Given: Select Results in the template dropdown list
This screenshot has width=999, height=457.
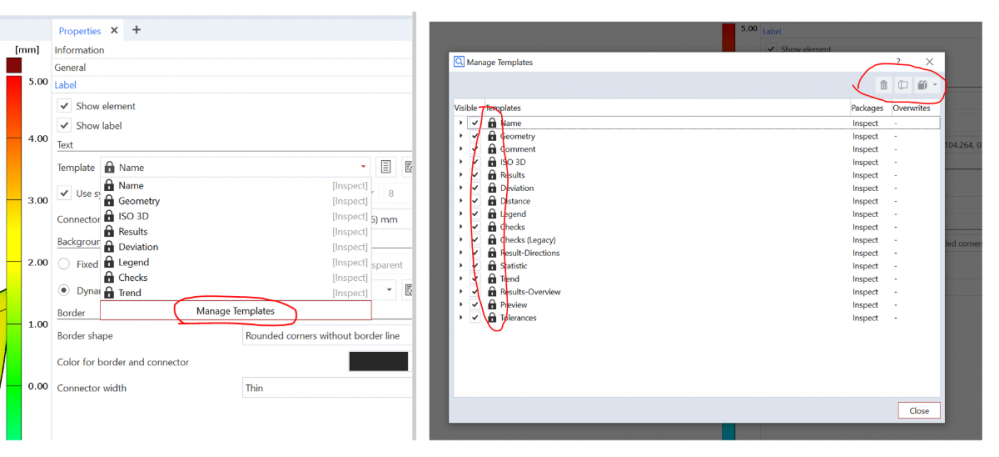Looking at the screenshot, I should coord(236,231).
